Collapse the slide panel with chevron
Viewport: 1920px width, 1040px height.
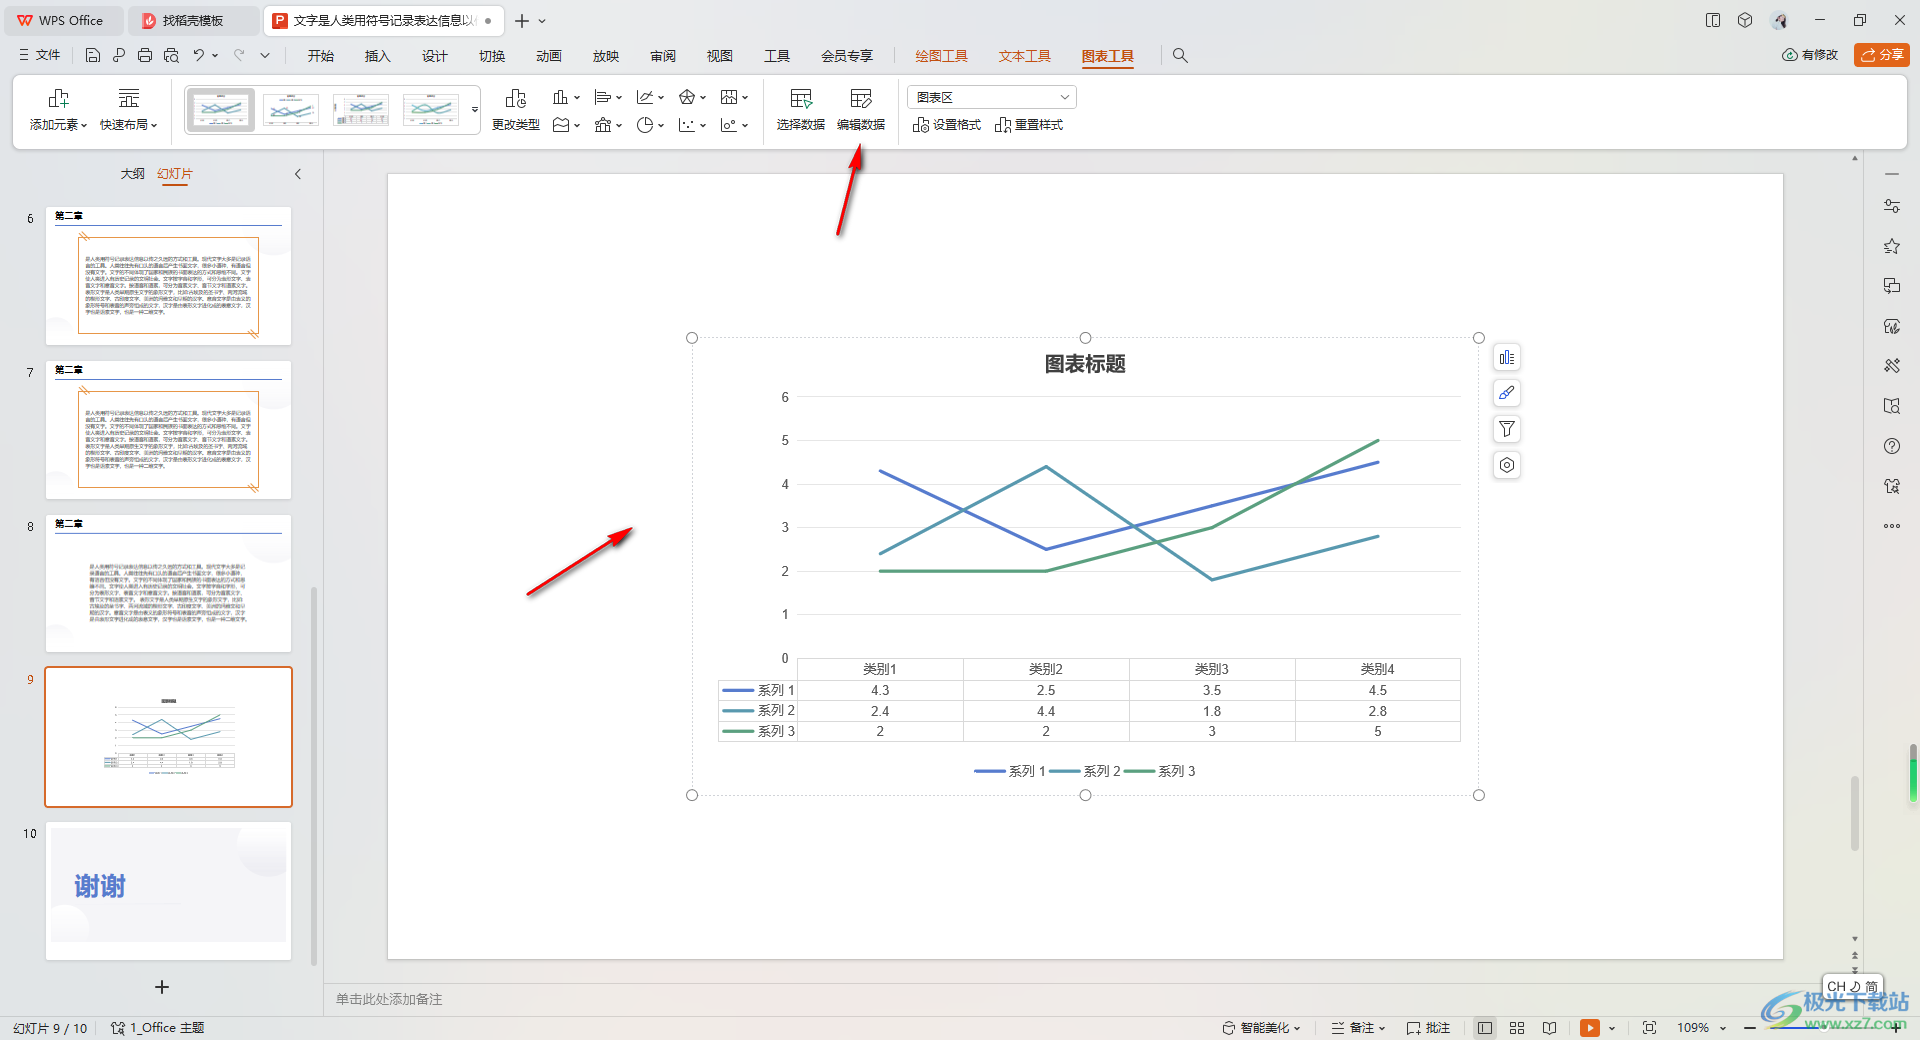[298, 174]
